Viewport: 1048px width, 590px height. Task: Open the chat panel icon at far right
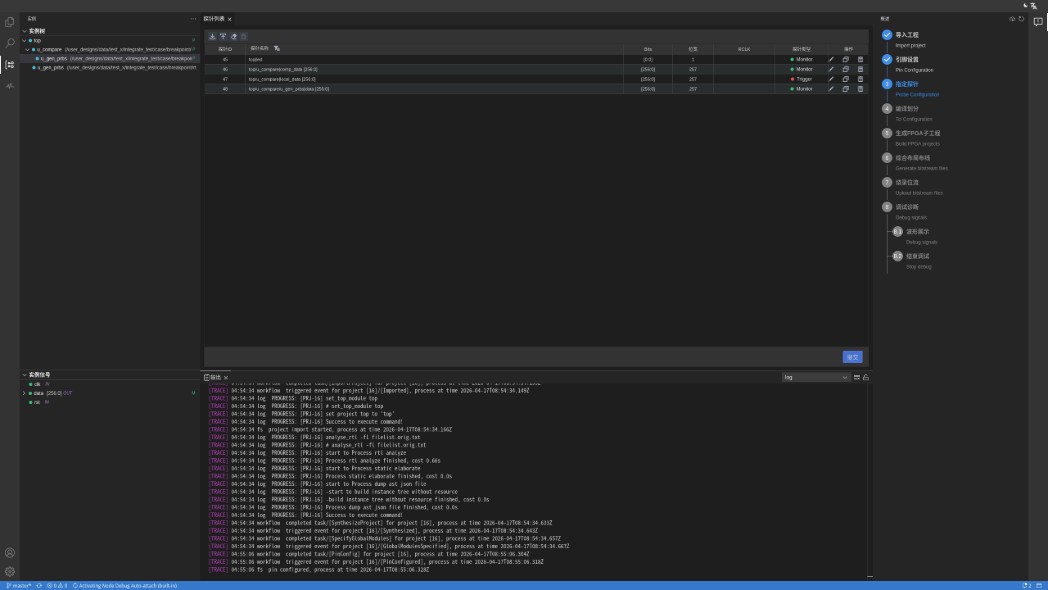pos(1038,22)
